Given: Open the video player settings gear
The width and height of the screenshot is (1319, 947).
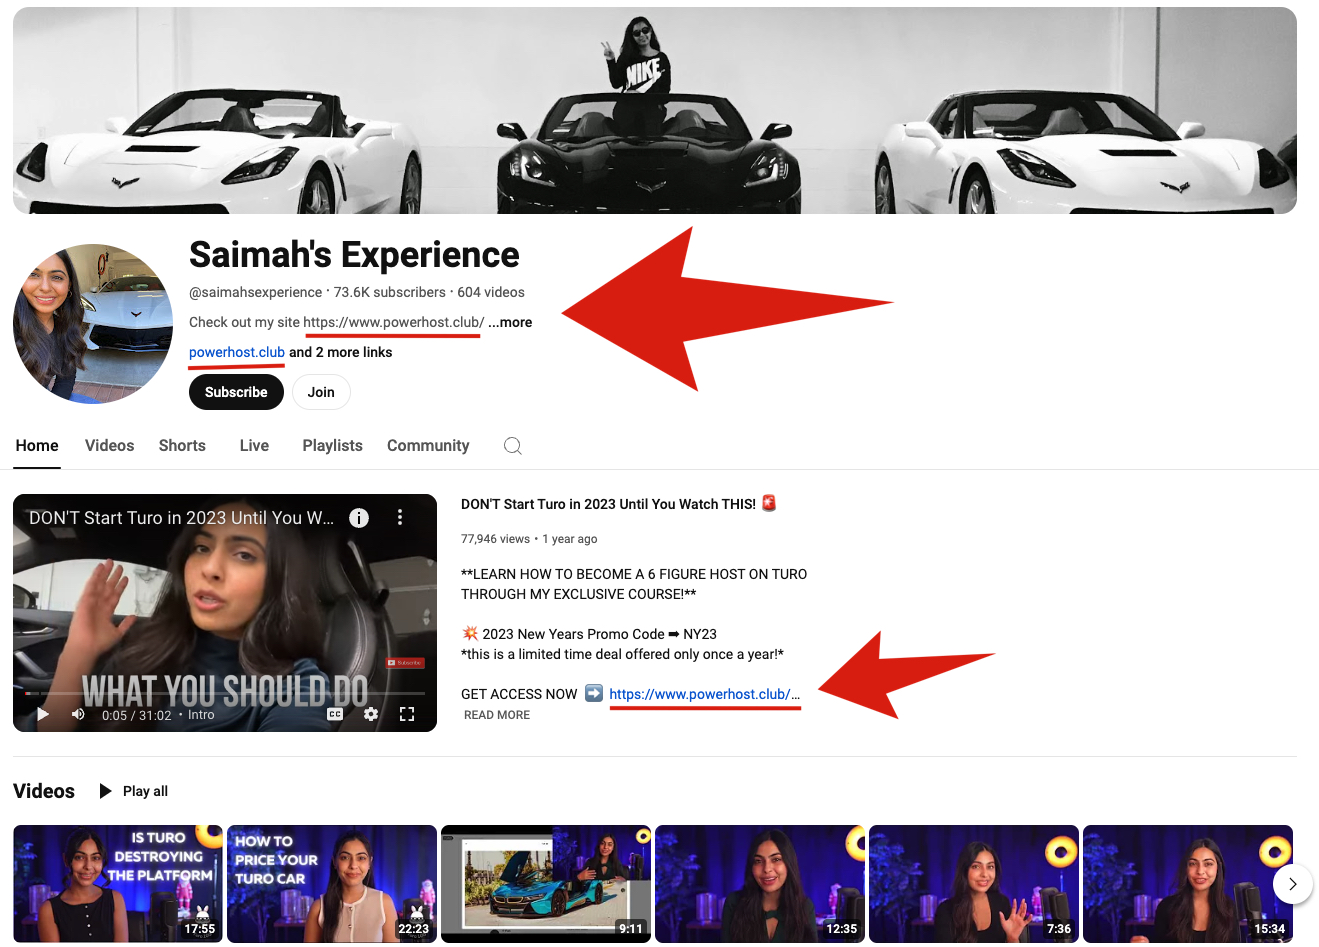Looking at the screenshot, I should pos(371,714).
